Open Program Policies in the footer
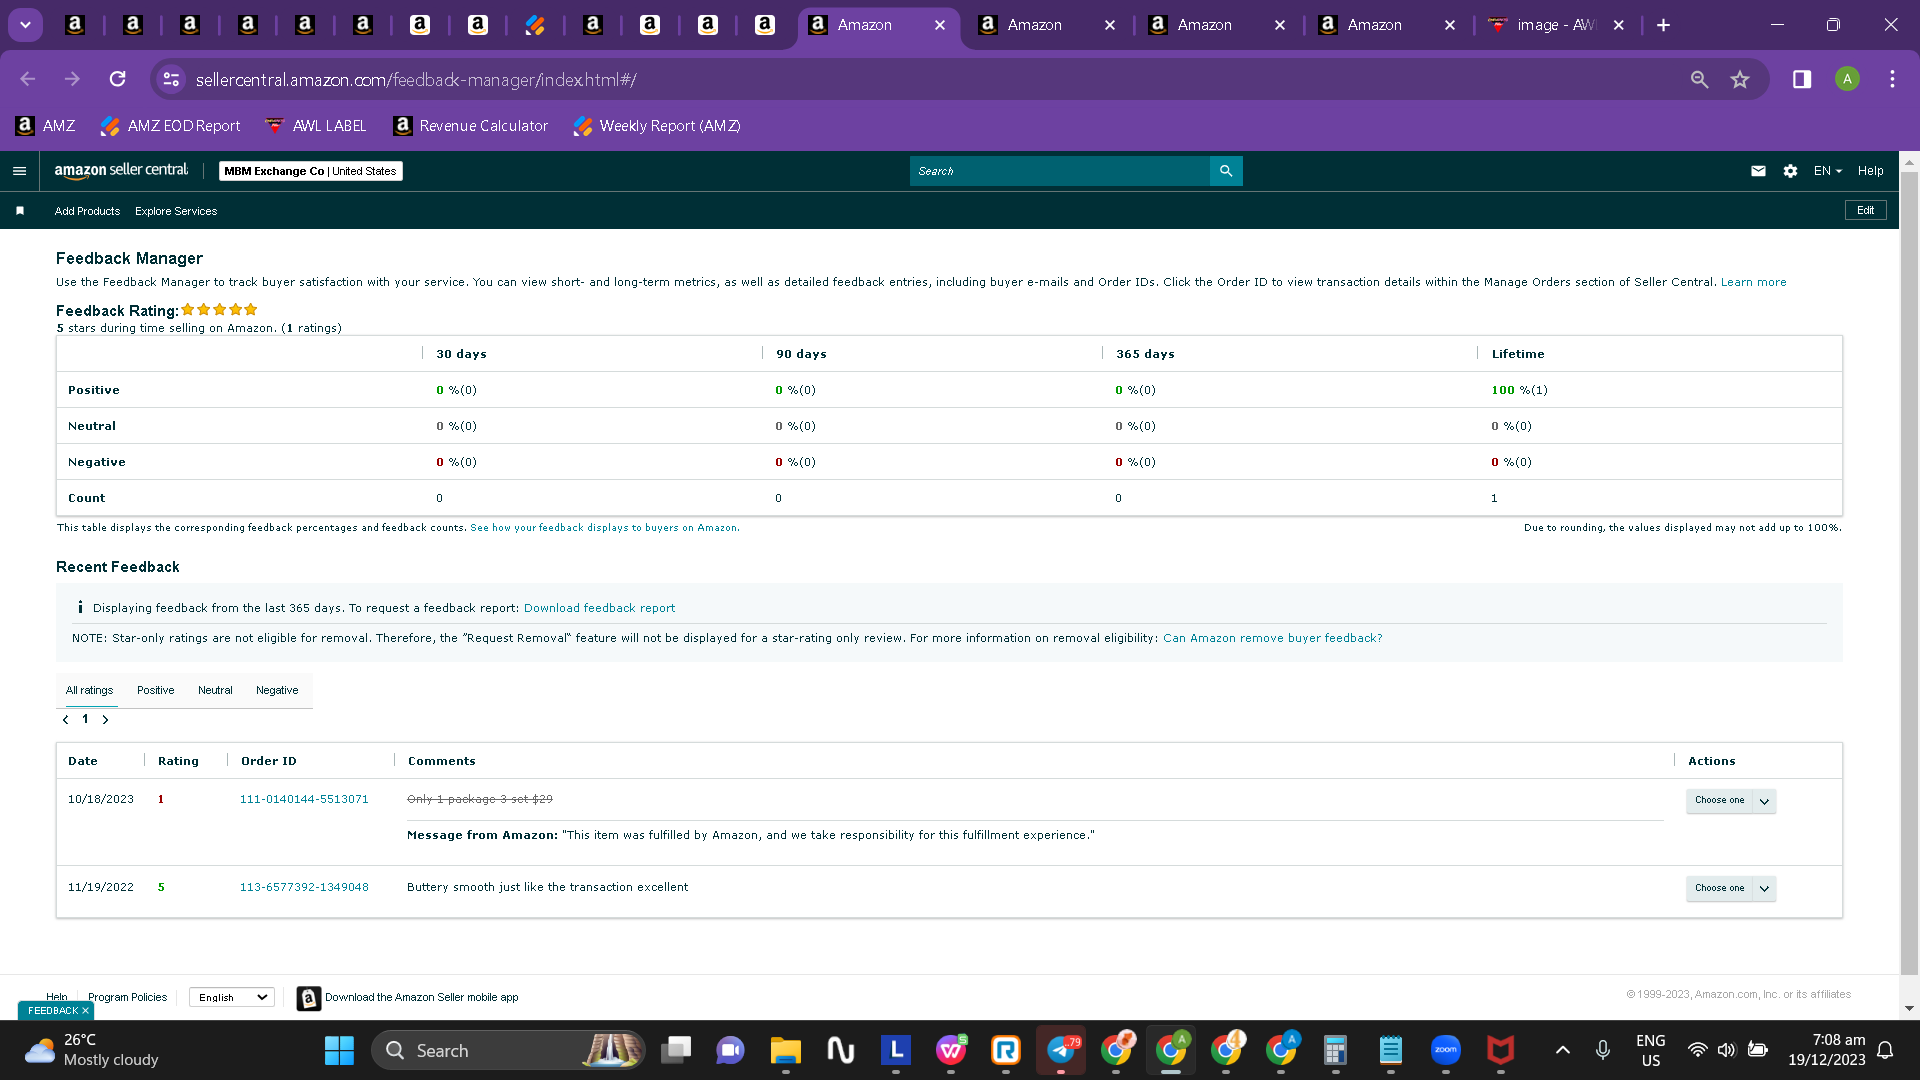 pyautogui.click(x=128, y=997)
